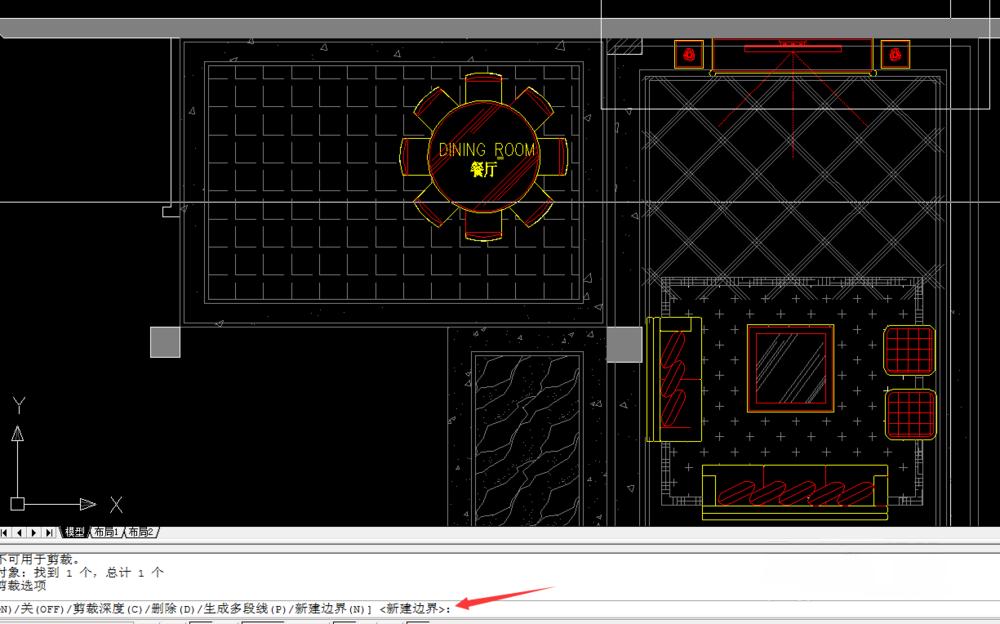Choose the 新建边界(N) command option
The image size is (1000, 624).
pos(330,609)
